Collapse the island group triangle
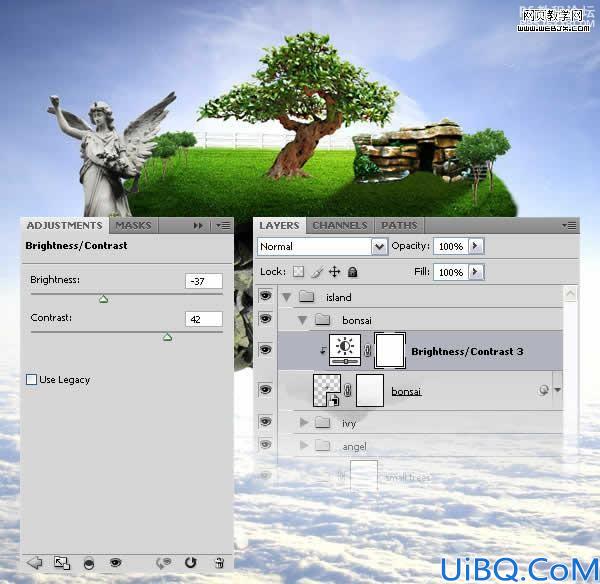Screen dimensions: 600x584 (x=287, y=297)
